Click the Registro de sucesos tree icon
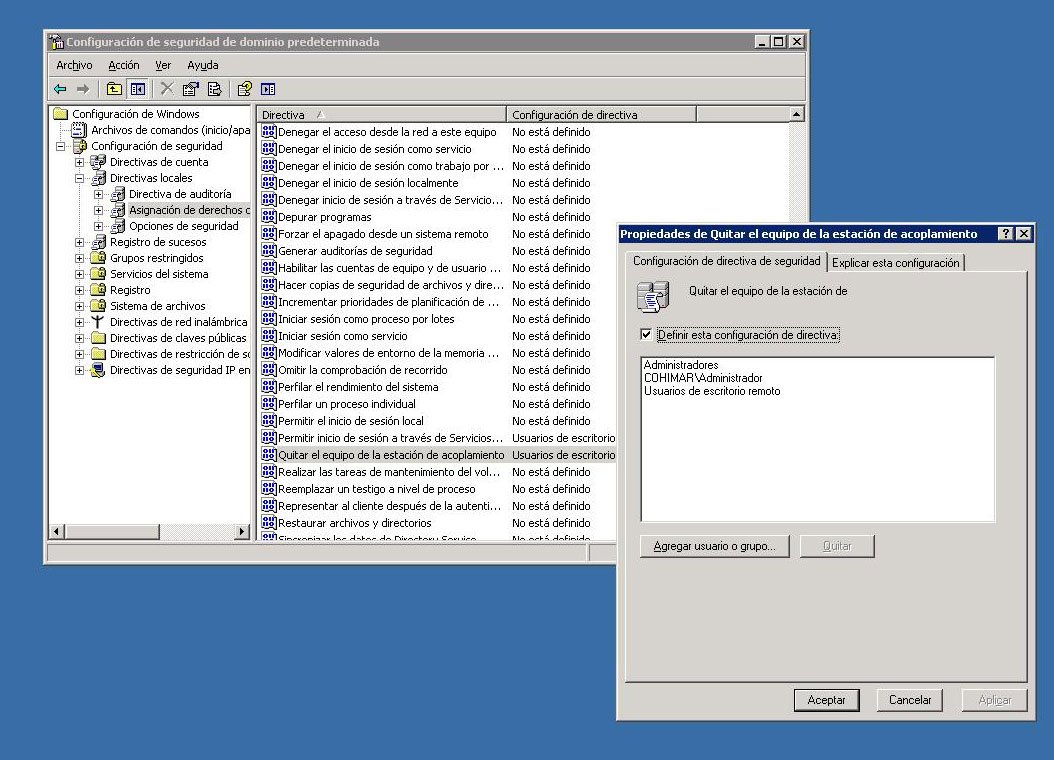 click(x=98, y=242)
